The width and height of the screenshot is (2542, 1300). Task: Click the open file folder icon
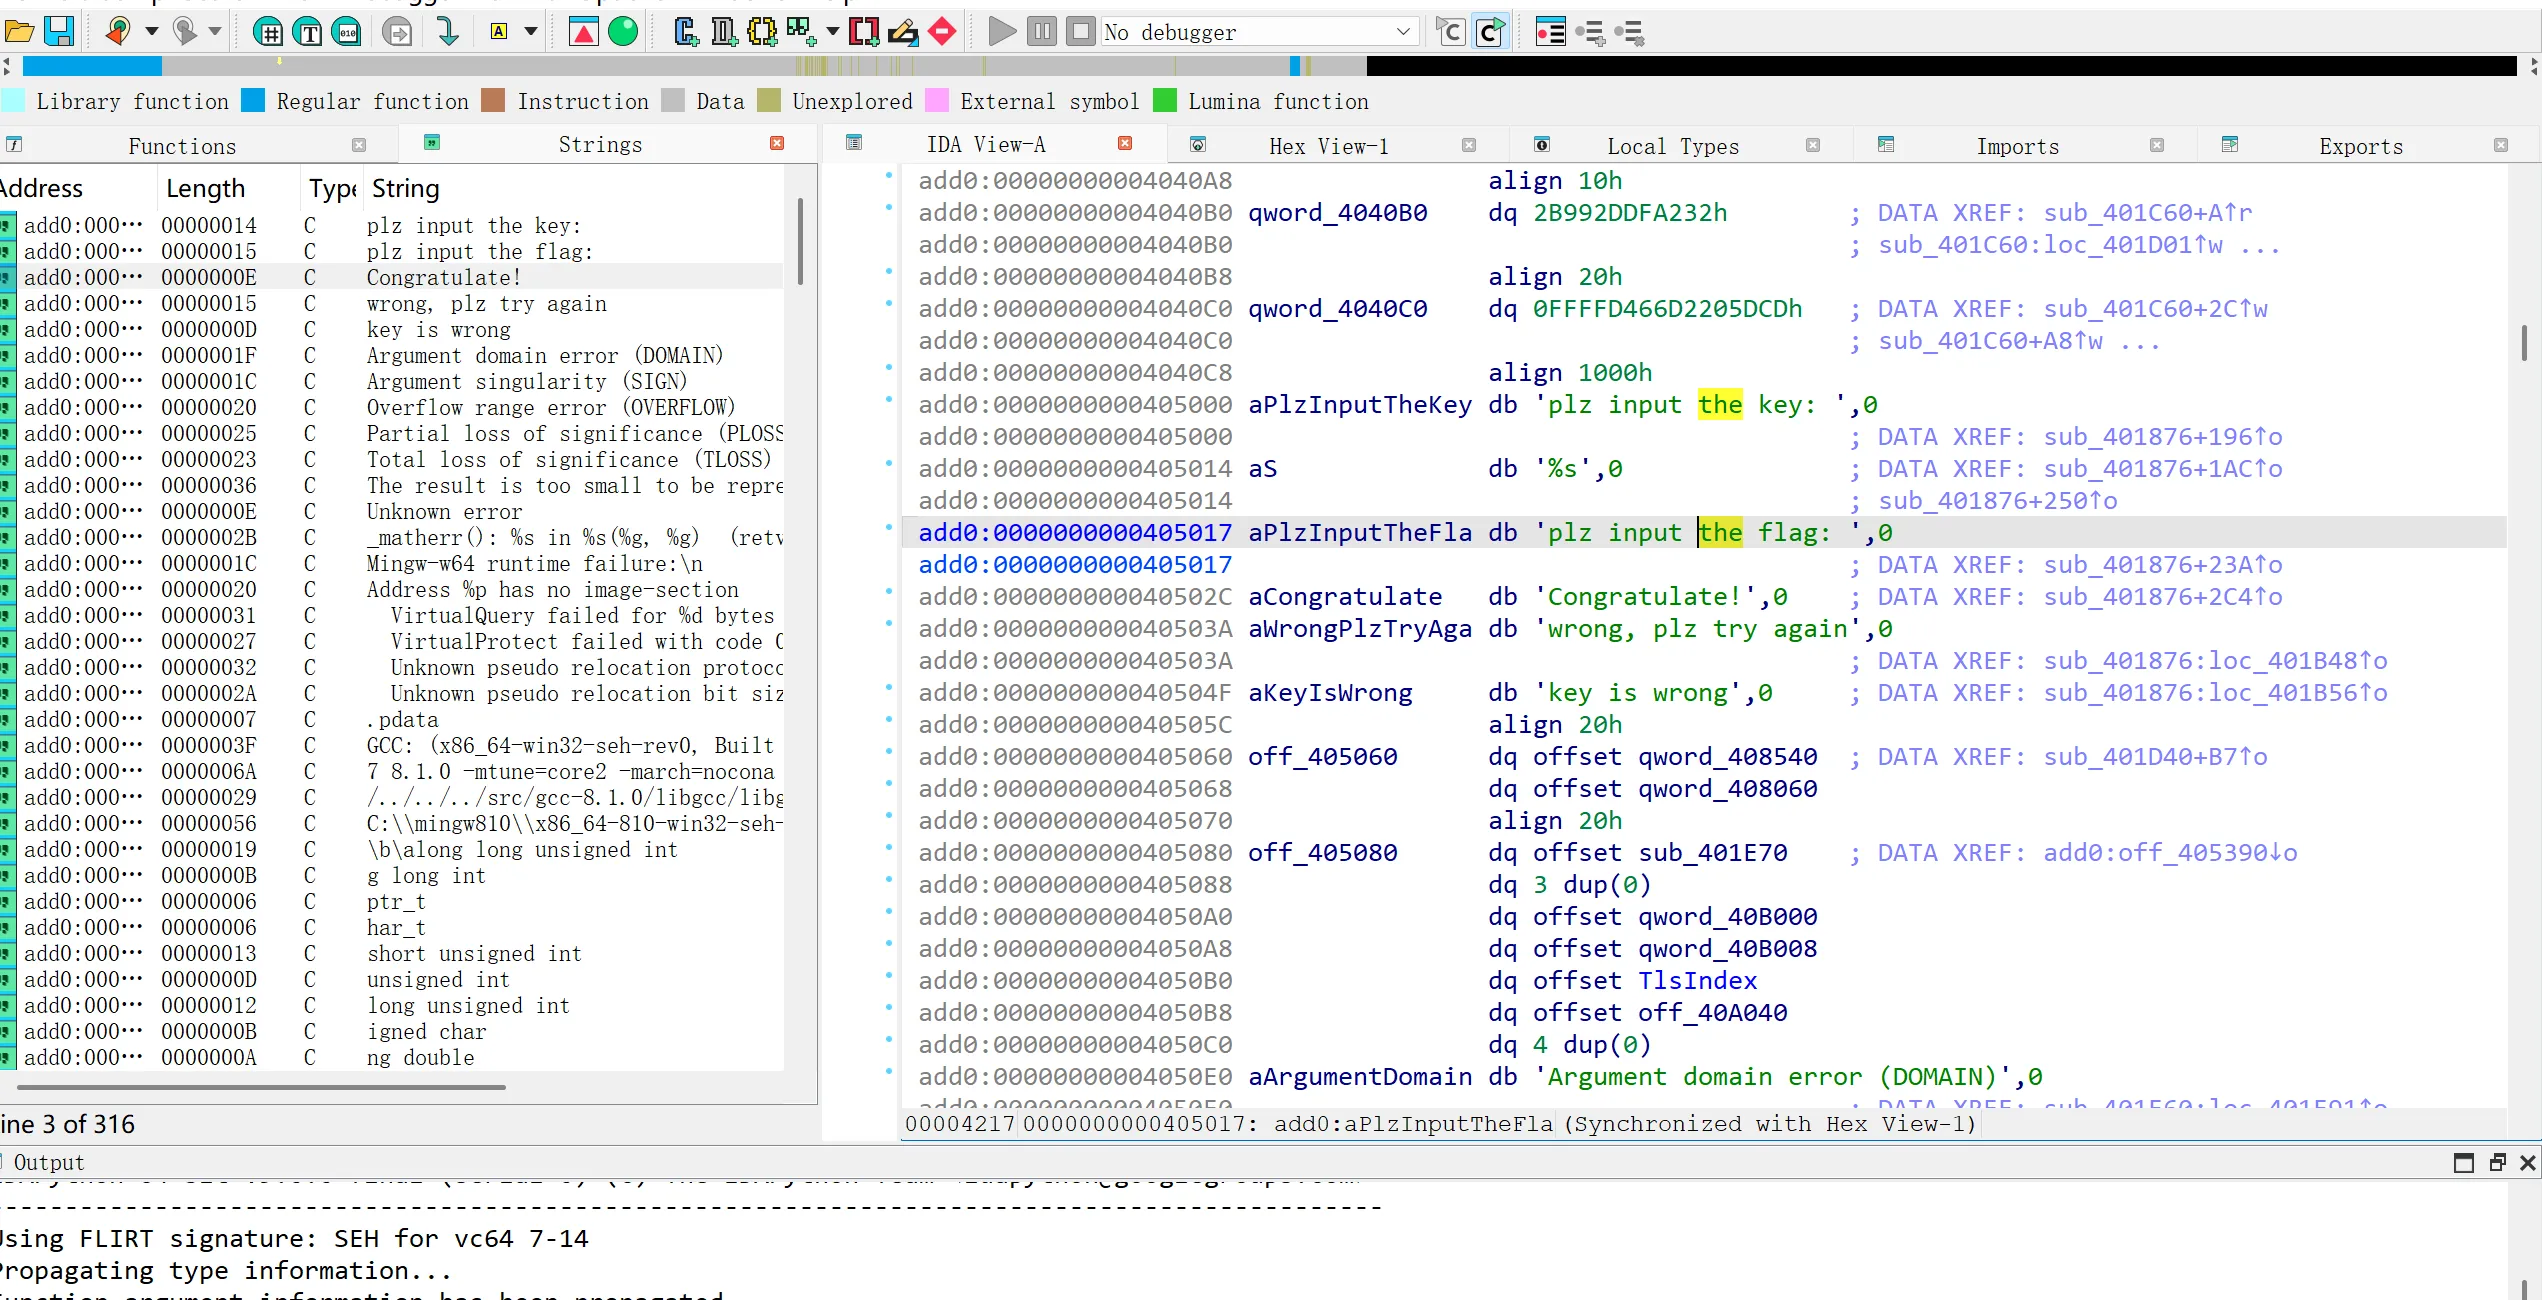click(19, 32)
